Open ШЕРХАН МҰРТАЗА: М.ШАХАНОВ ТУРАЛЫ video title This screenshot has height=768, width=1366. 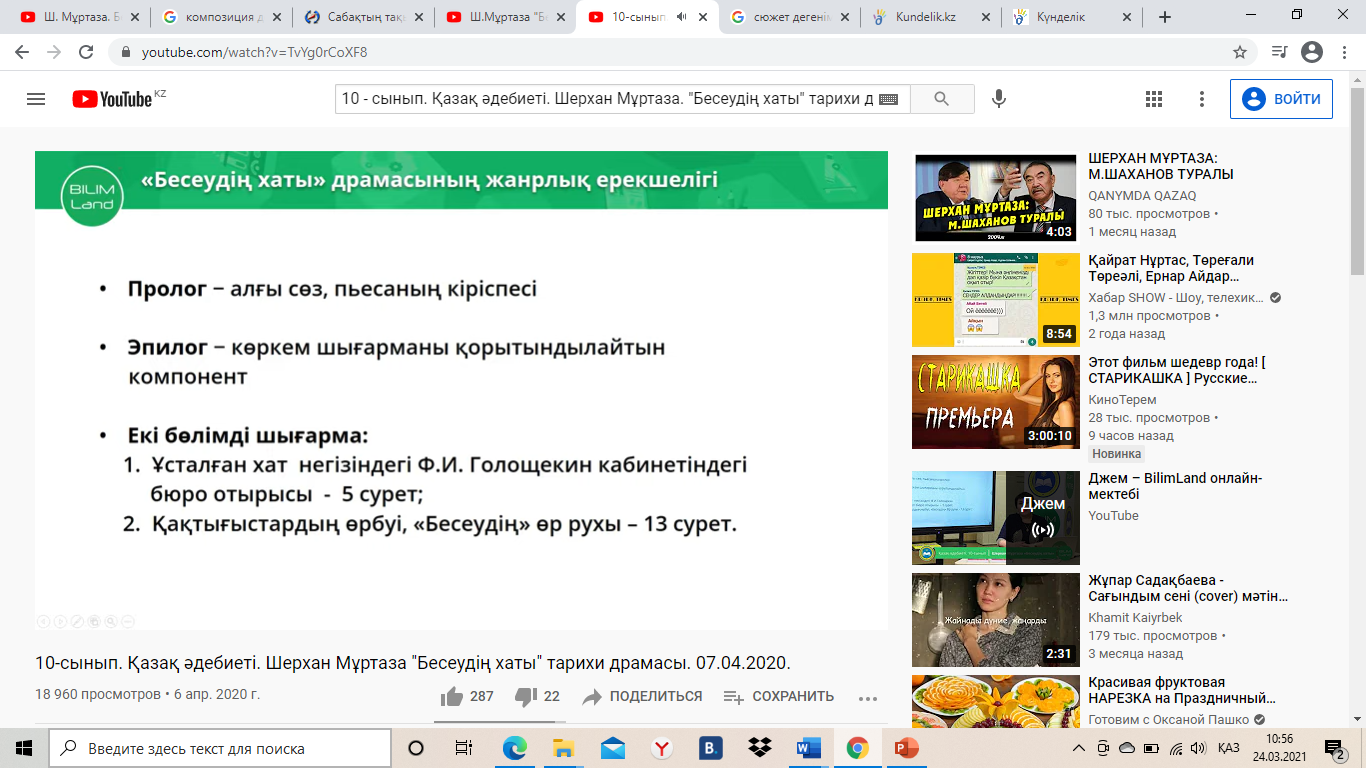[1160, 166]
